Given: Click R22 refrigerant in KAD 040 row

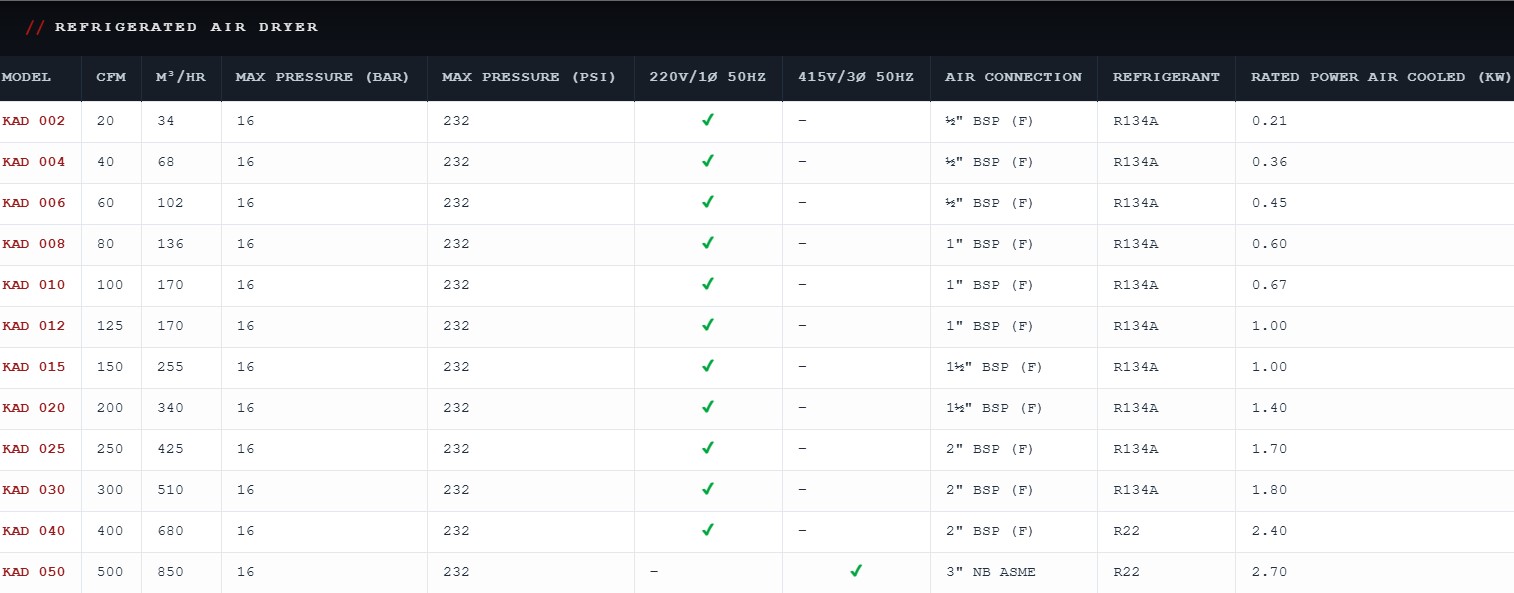Looking at the screenshot, I should coord(1126,531).
